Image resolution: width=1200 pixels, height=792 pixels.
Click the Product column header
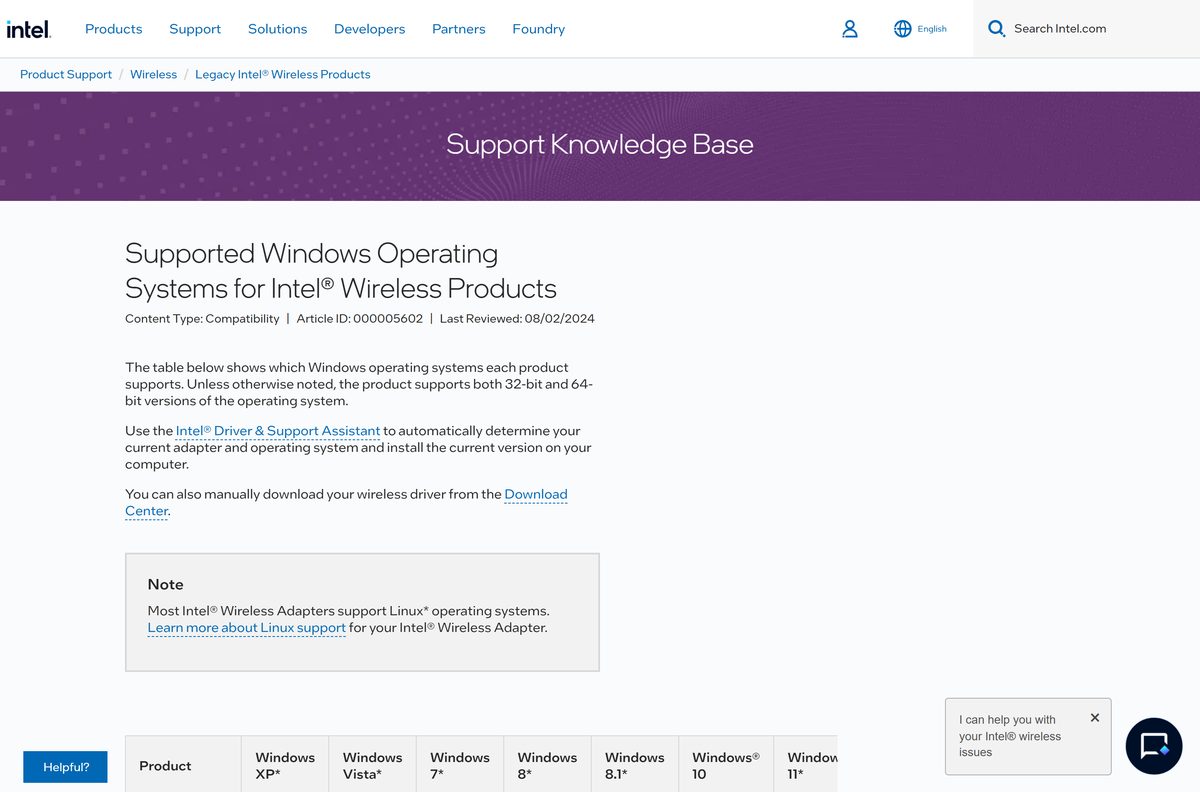[183, 765]
